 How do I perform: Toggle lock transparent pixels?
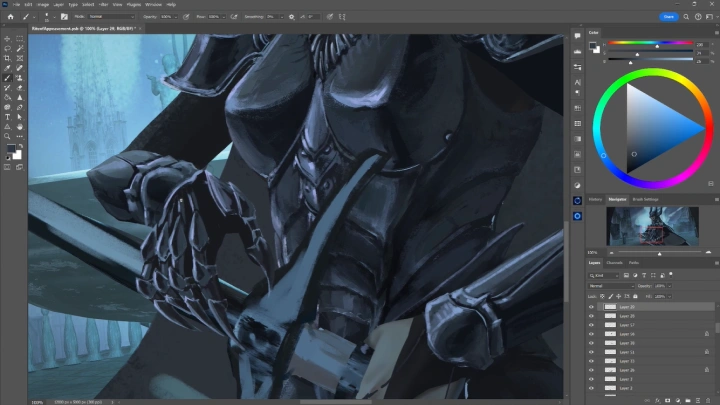[602, 297]
